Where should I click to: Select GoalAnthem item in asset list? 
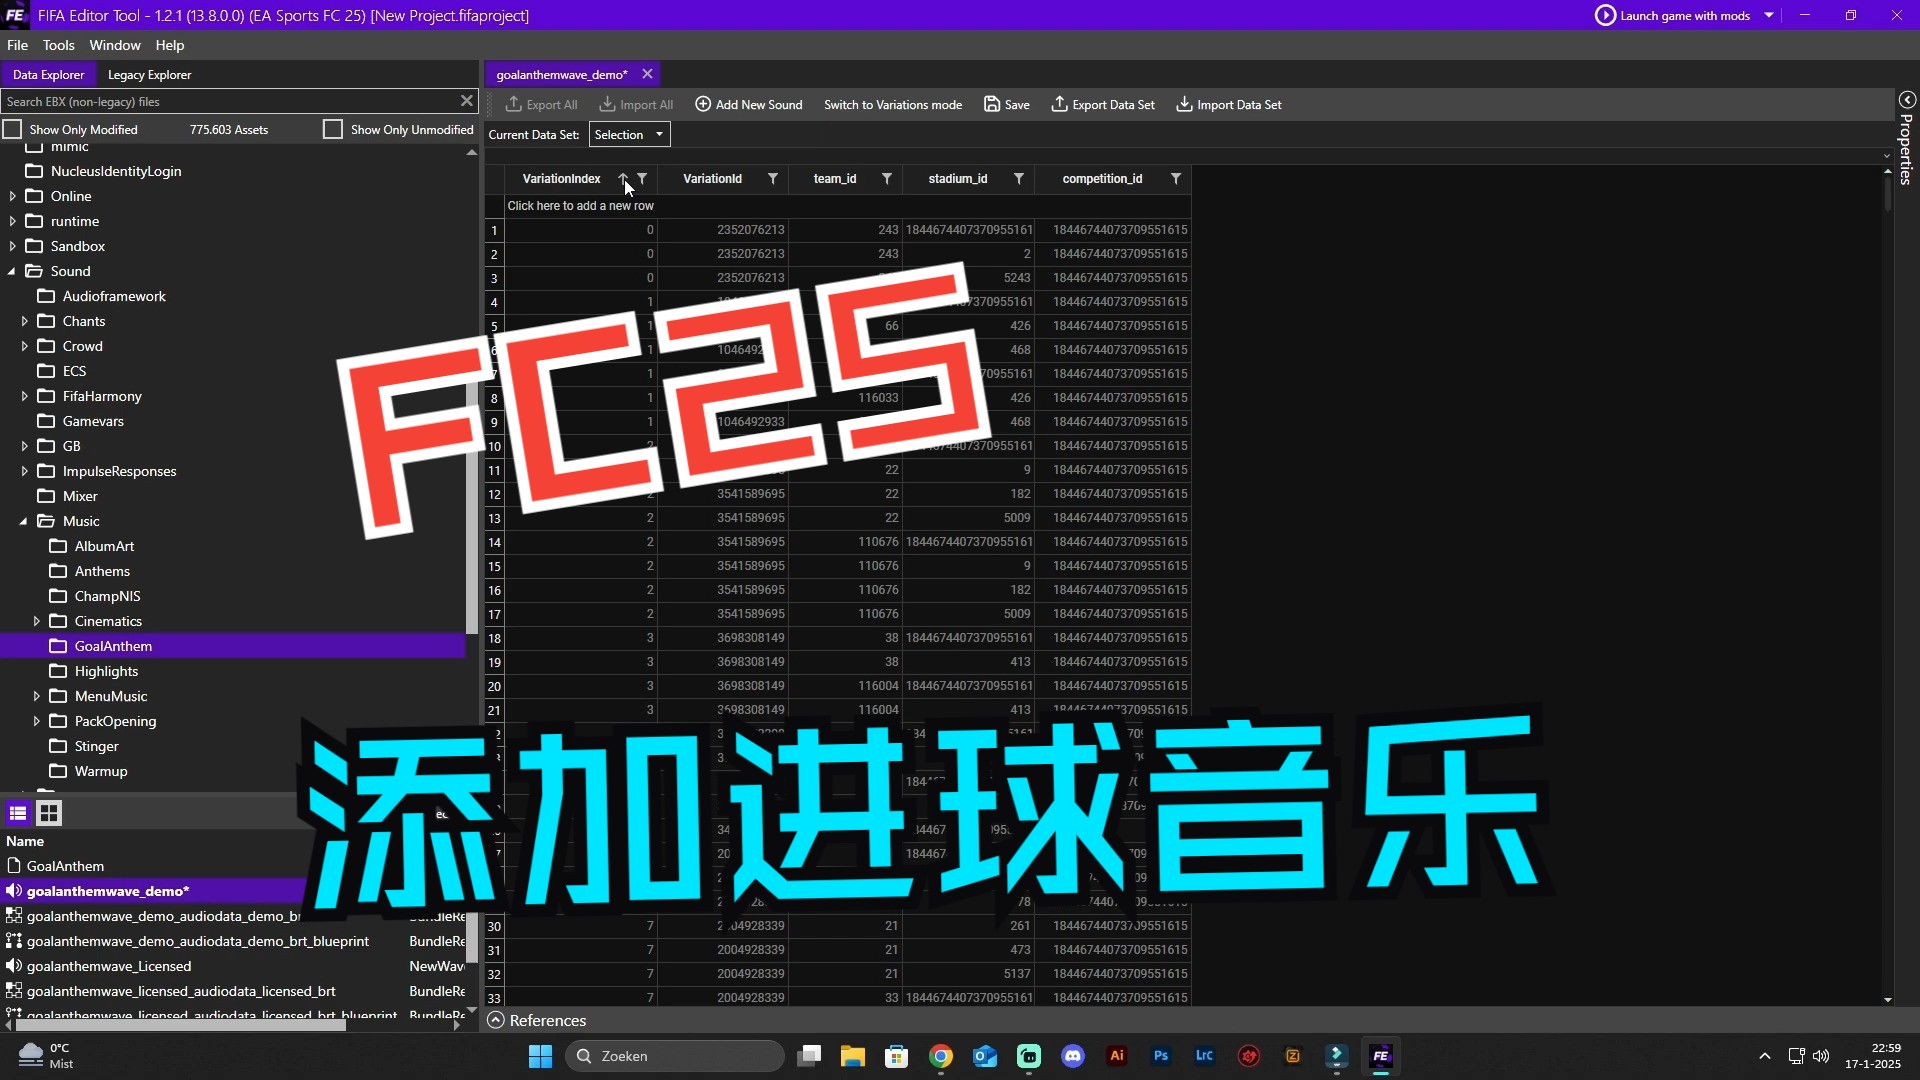65,866
